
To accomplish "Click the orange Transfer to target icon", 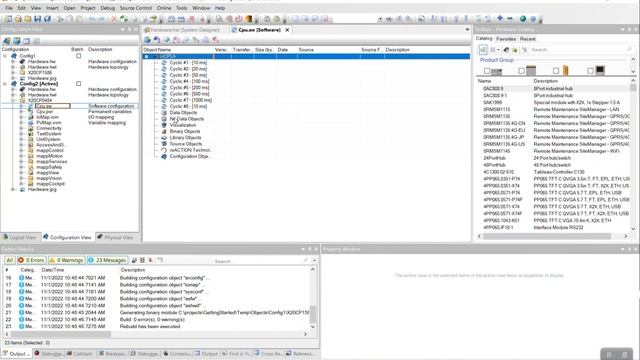I will click(249, 19).
